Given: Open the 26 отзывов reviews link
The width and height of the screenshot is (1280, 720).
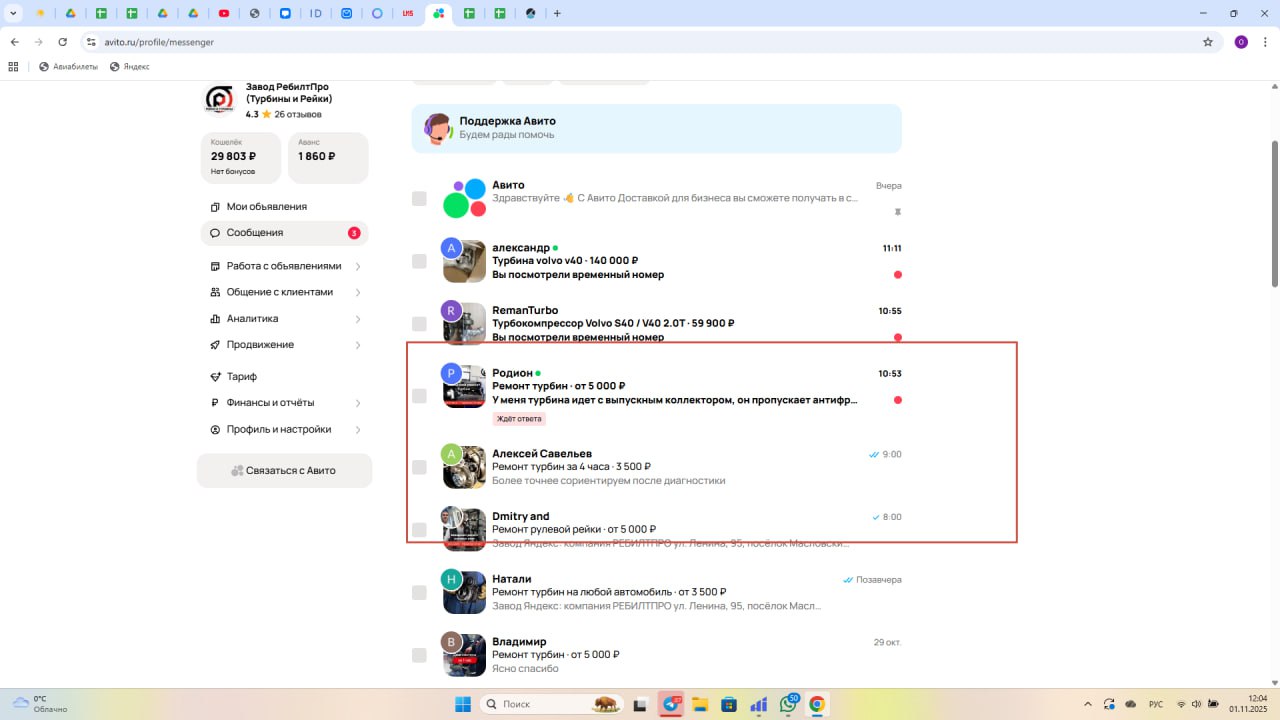Looking at the screenshot, I should pyautogui.click(x=298, y=114).
